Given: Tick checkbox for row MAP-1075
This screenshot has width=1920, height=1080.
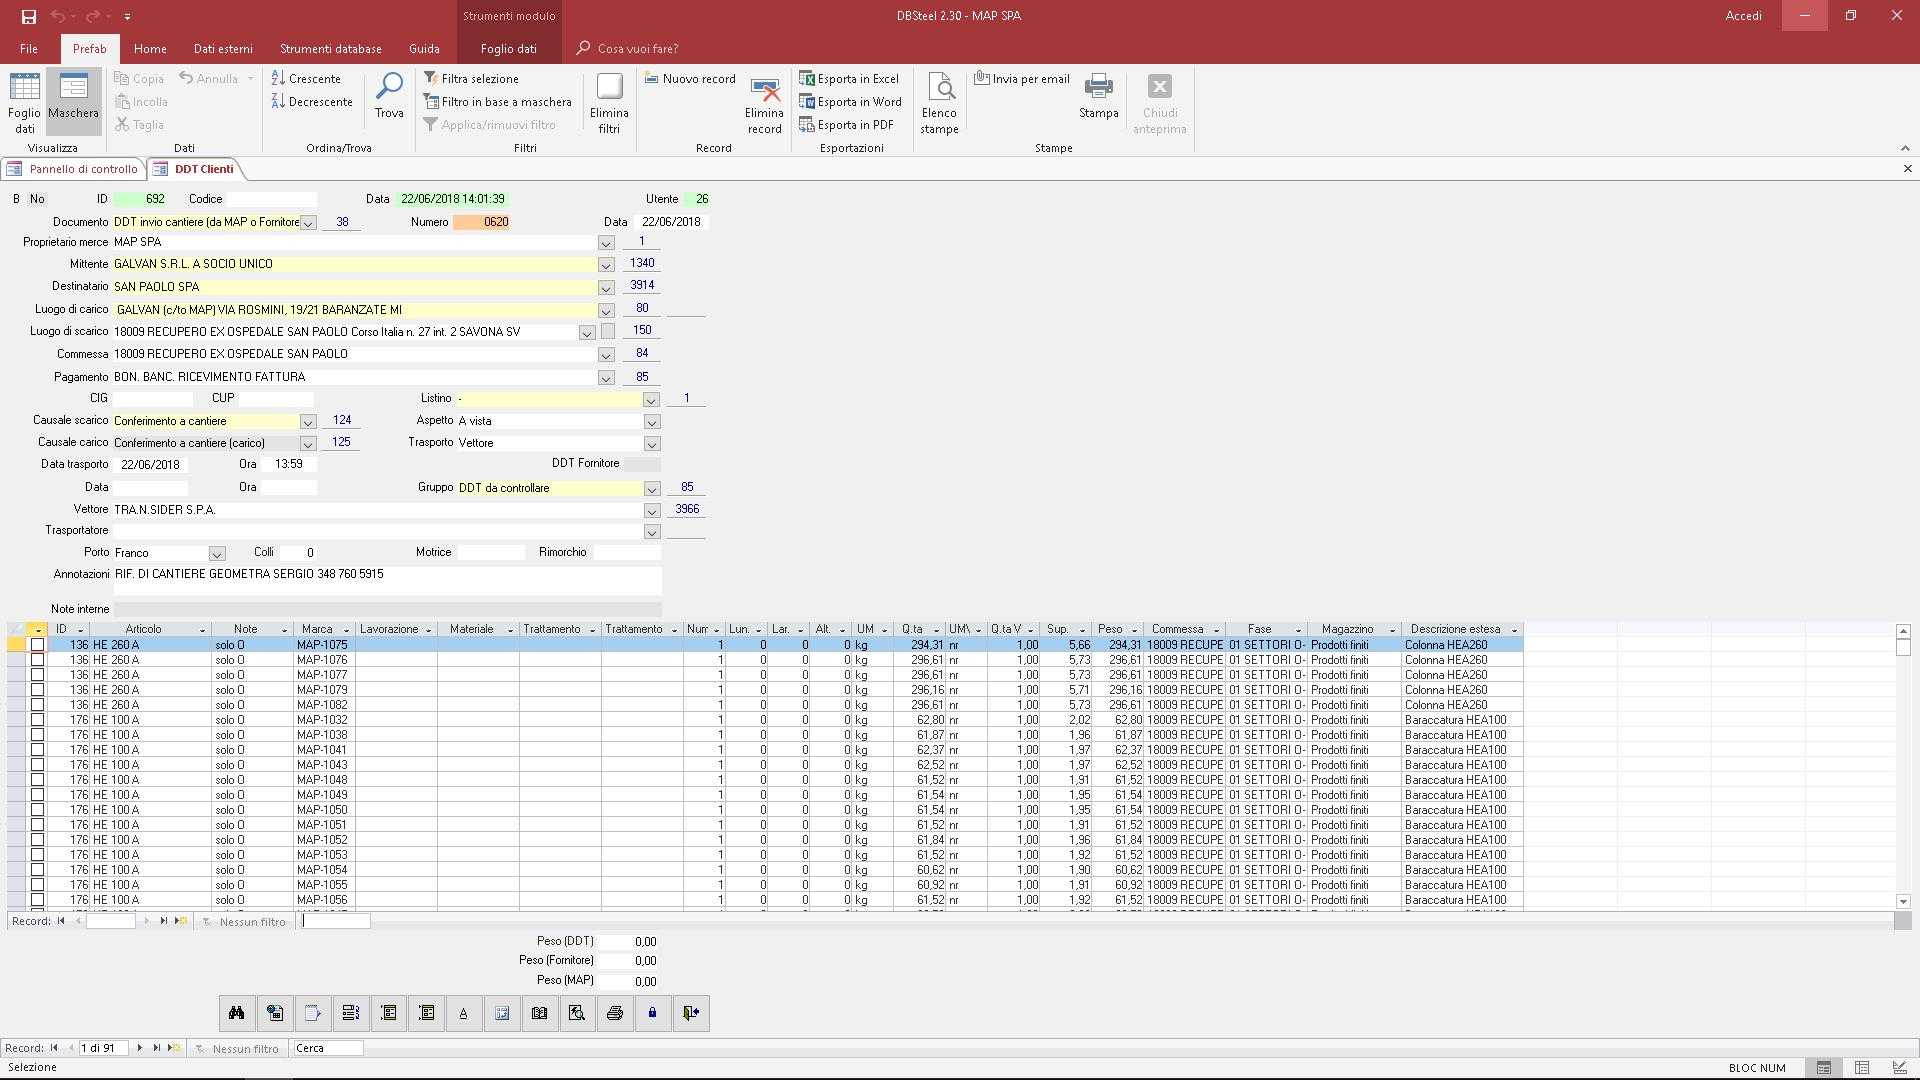Looking at the screenshot, I should click(x=37, y=645).
